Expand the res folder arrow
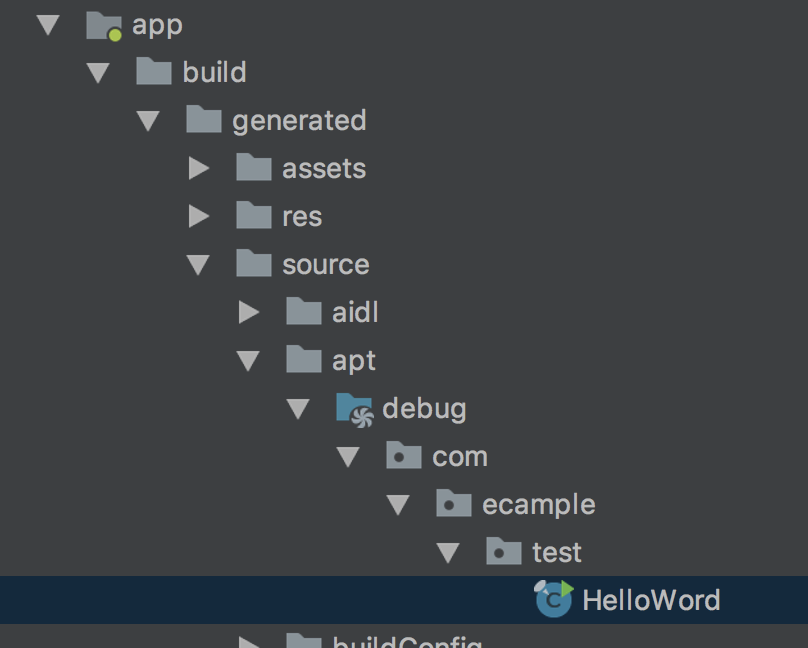Image resolution: width=808 pixels, height=648 pixels. coord(199,217)
